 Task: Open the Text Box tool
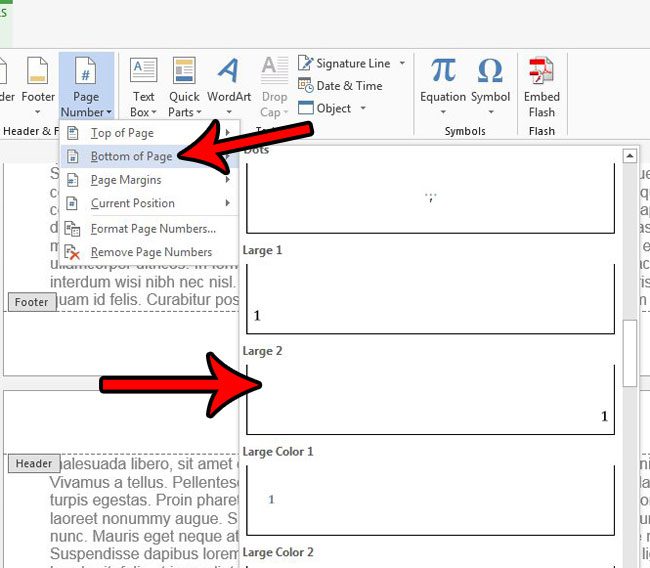coord(143,73)
